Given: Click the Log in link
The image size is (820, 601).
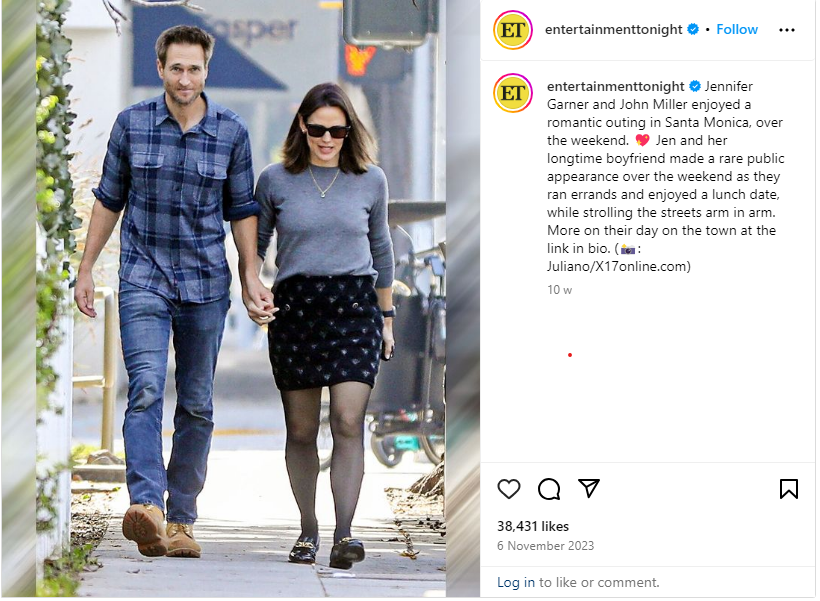Looking at the screenshot, I should coord(516,582).
